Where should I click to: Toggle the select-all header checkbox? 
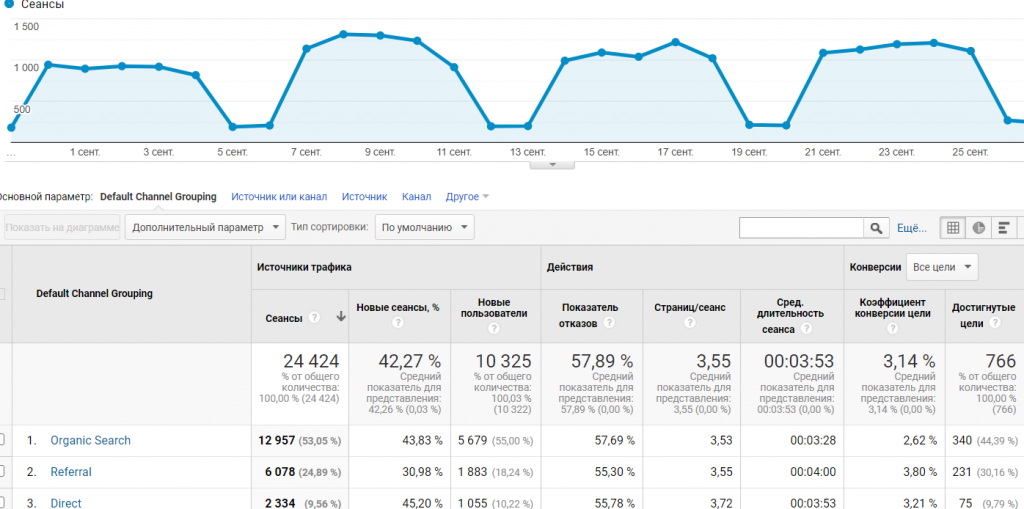click(x=2, y=294)
